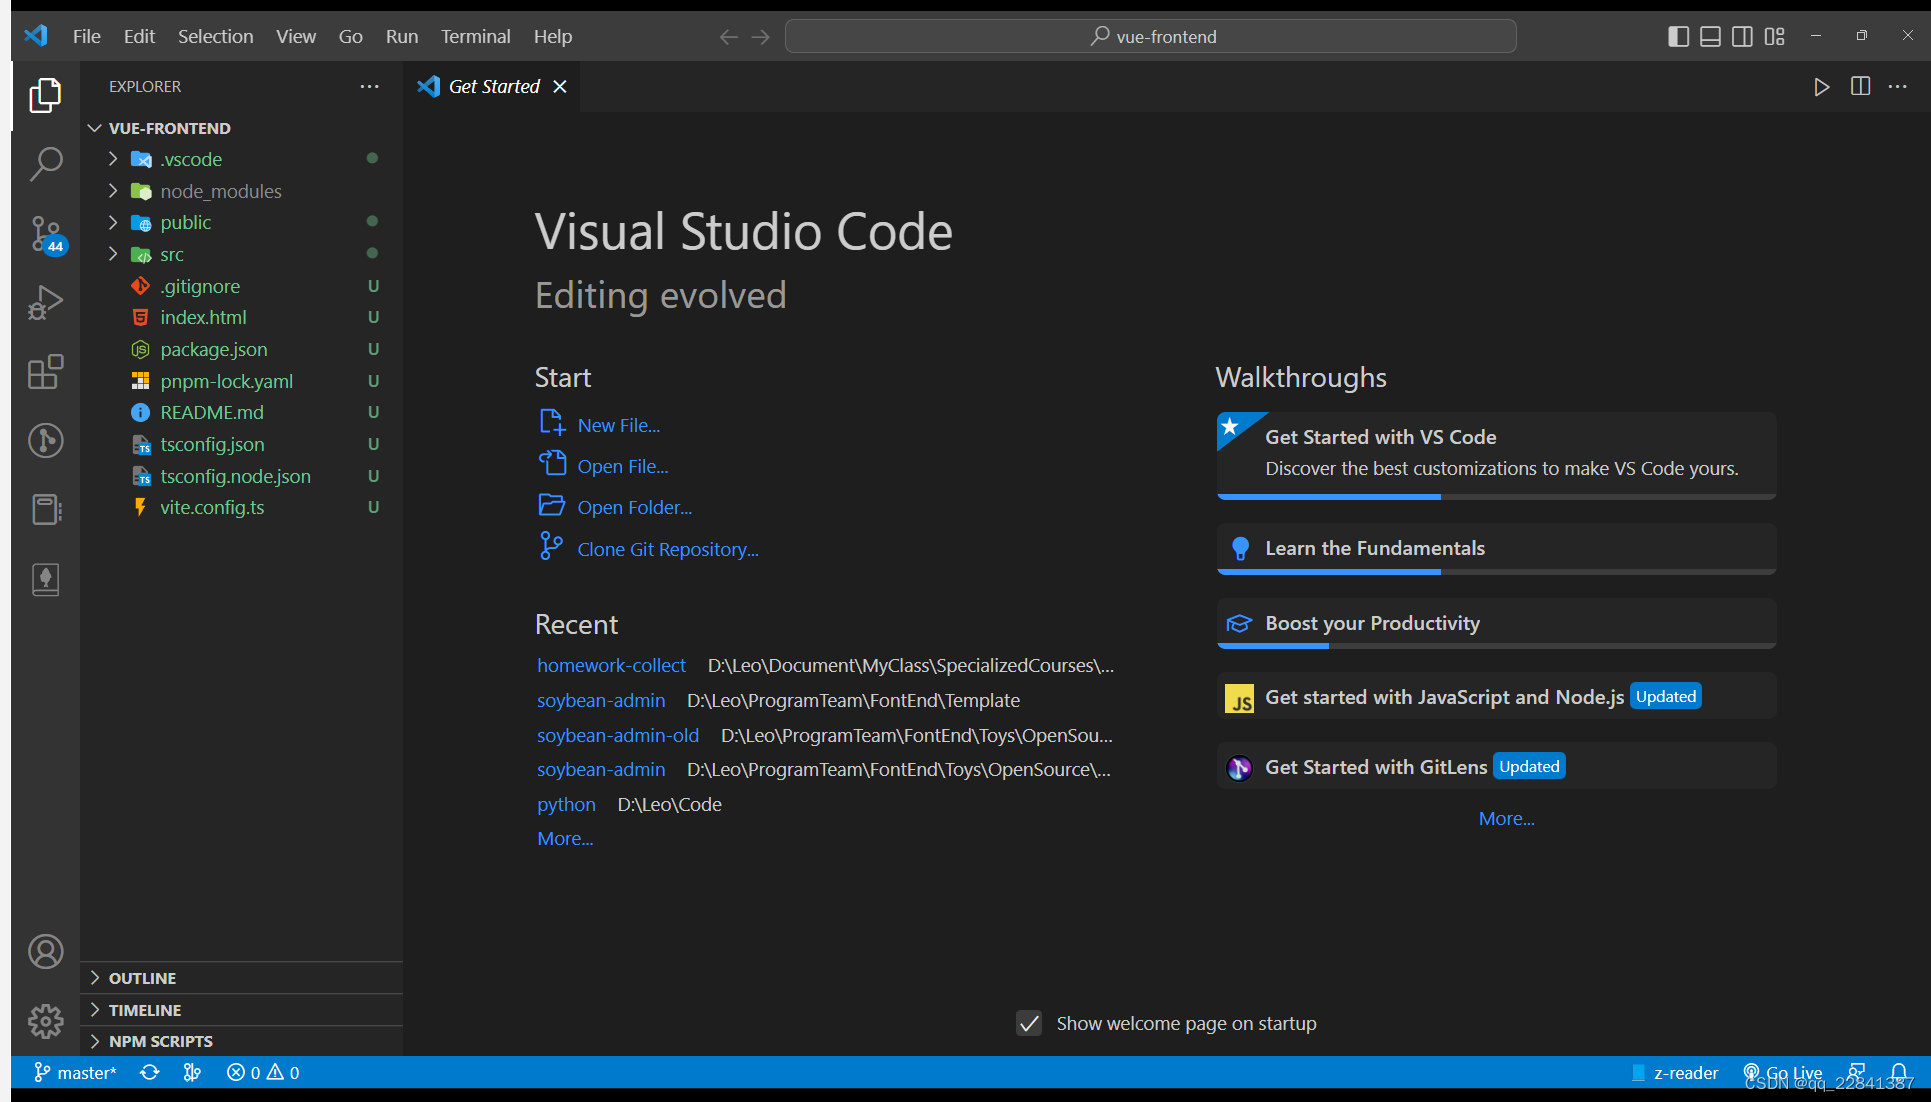Go forward using the right arrow
Screen dimensions: 1931x1102
point(761,37)
